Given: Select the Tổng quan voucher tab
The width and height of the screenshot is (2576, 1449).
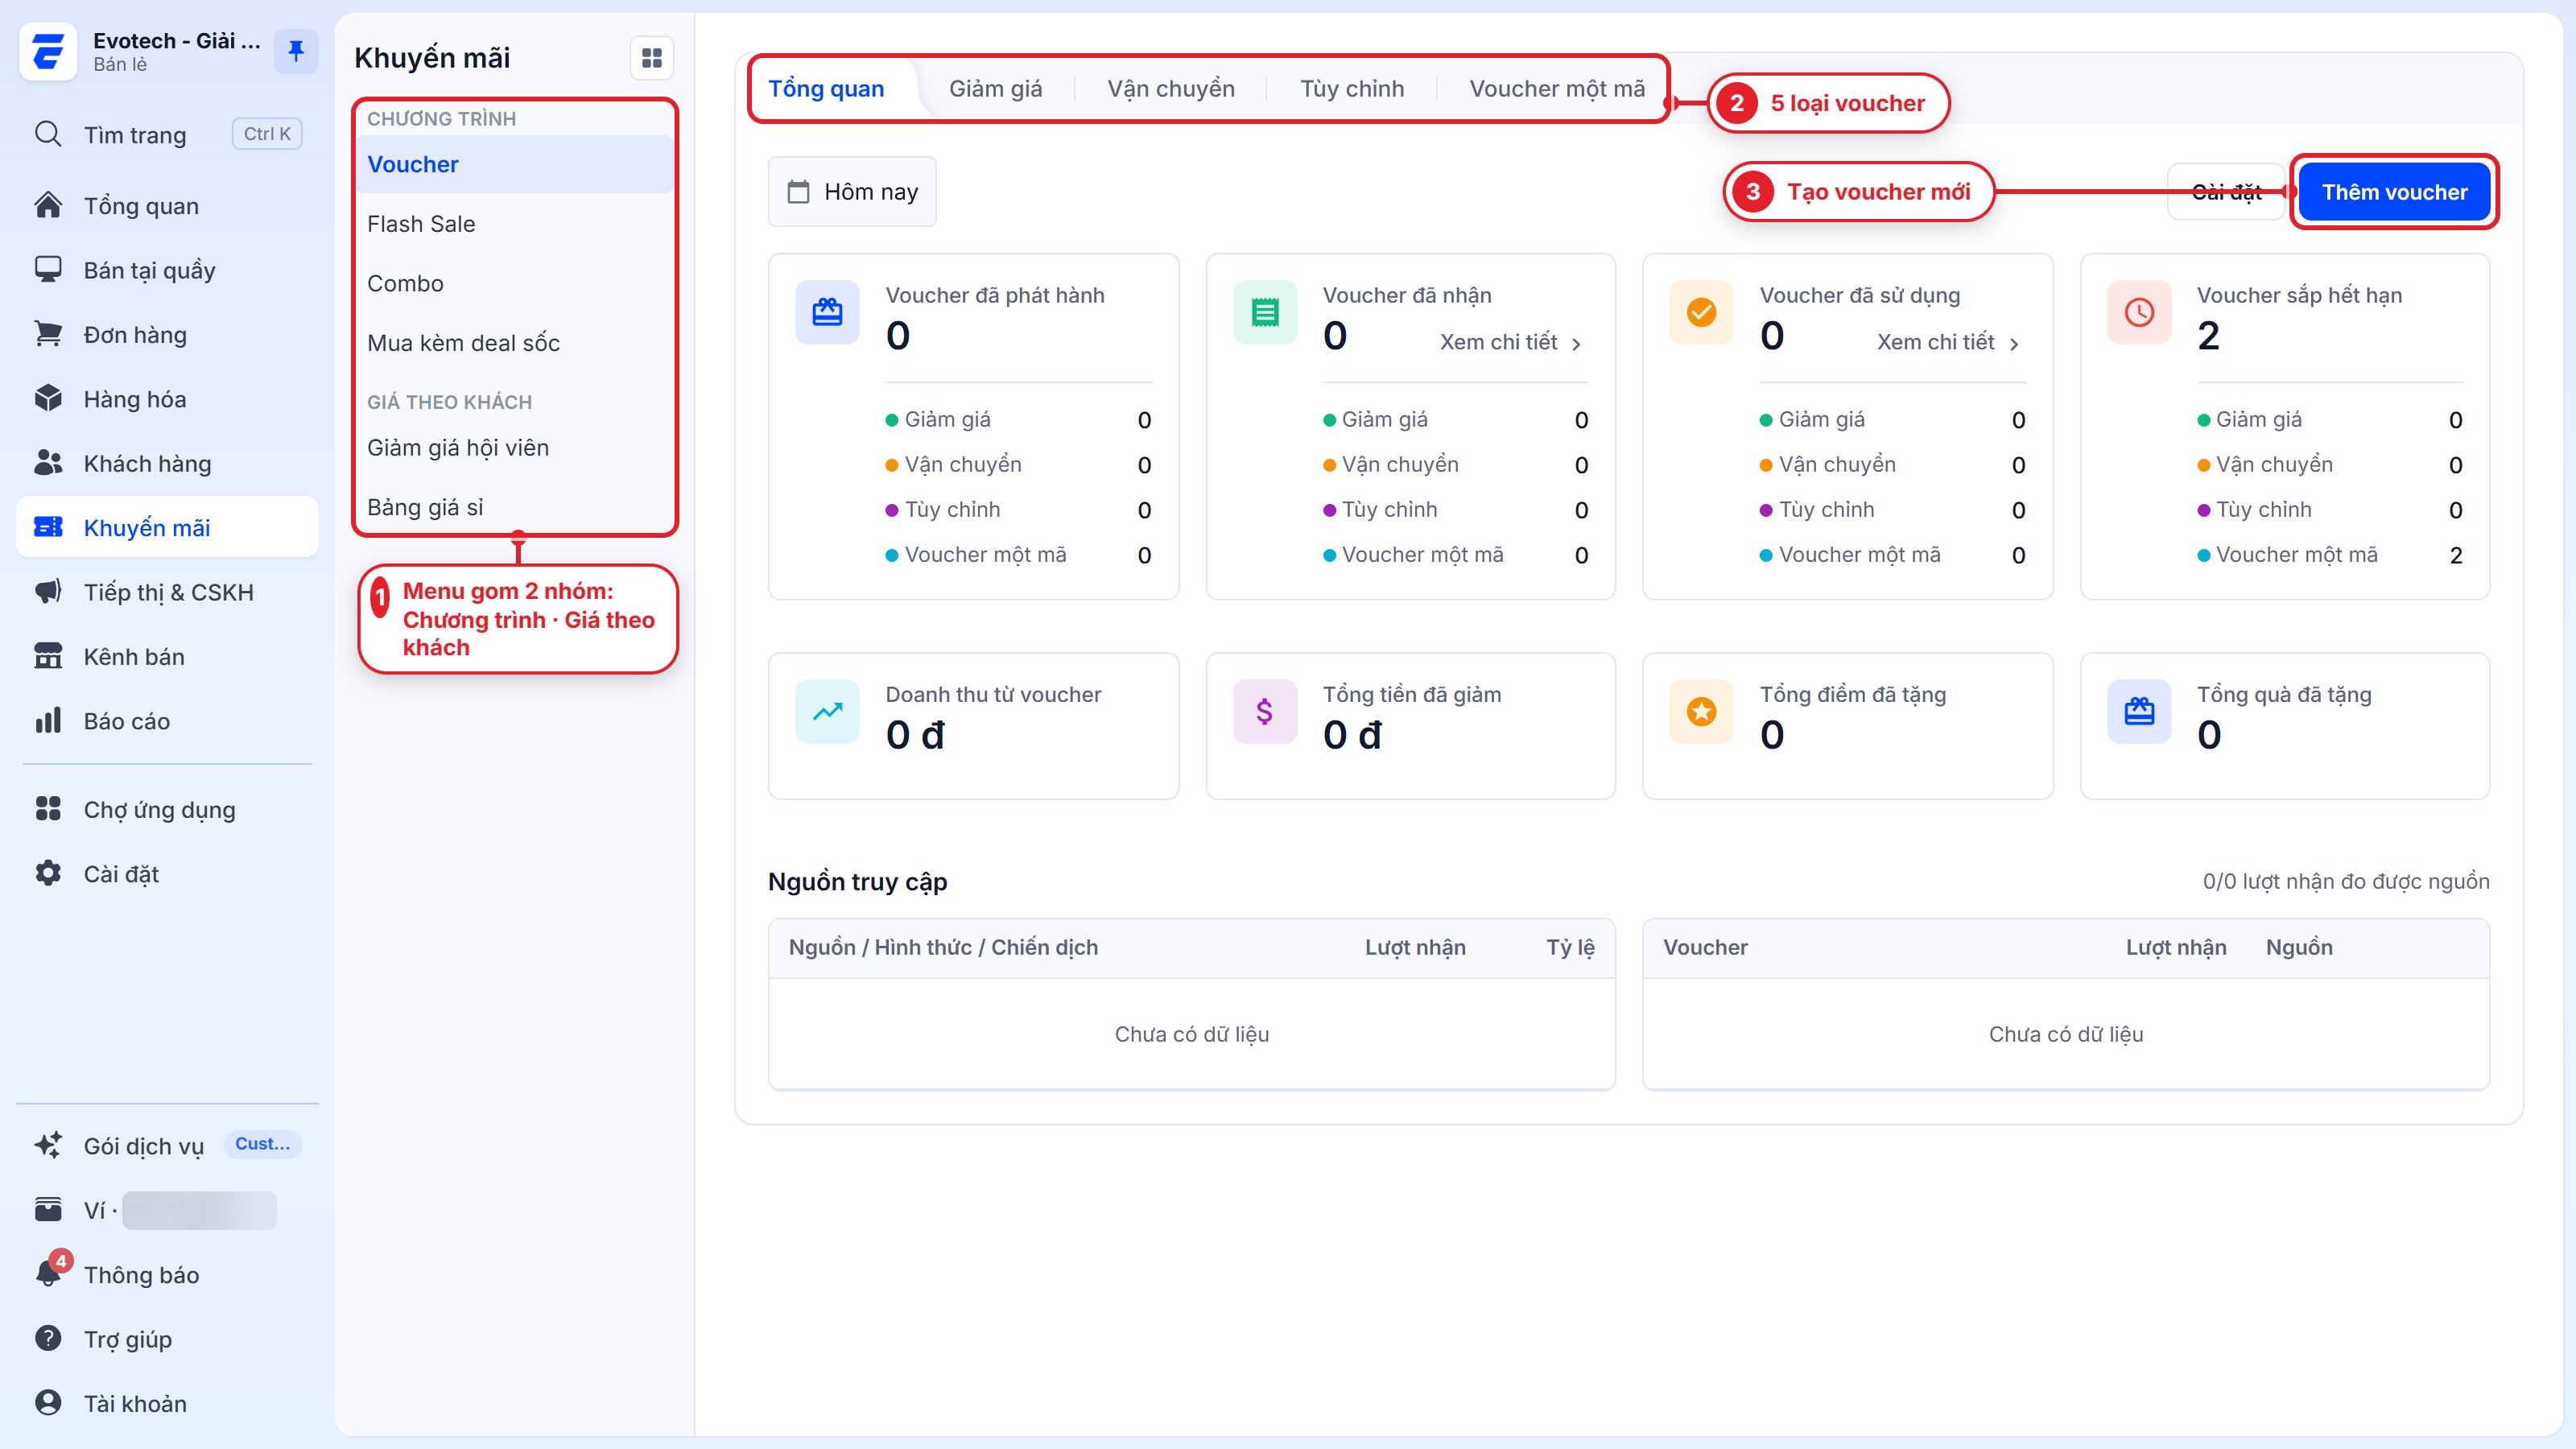Looking at the screenshot, I should (x=826, y=89).
